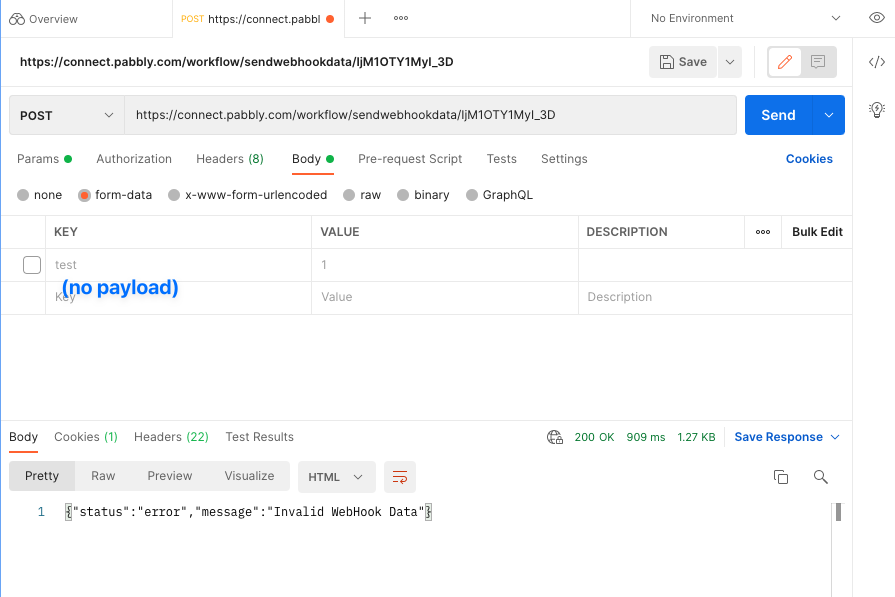Image resolution: width=895 pixels, height=597 pixels.
Task: Copy the response with copy icon
Action: 780,477
